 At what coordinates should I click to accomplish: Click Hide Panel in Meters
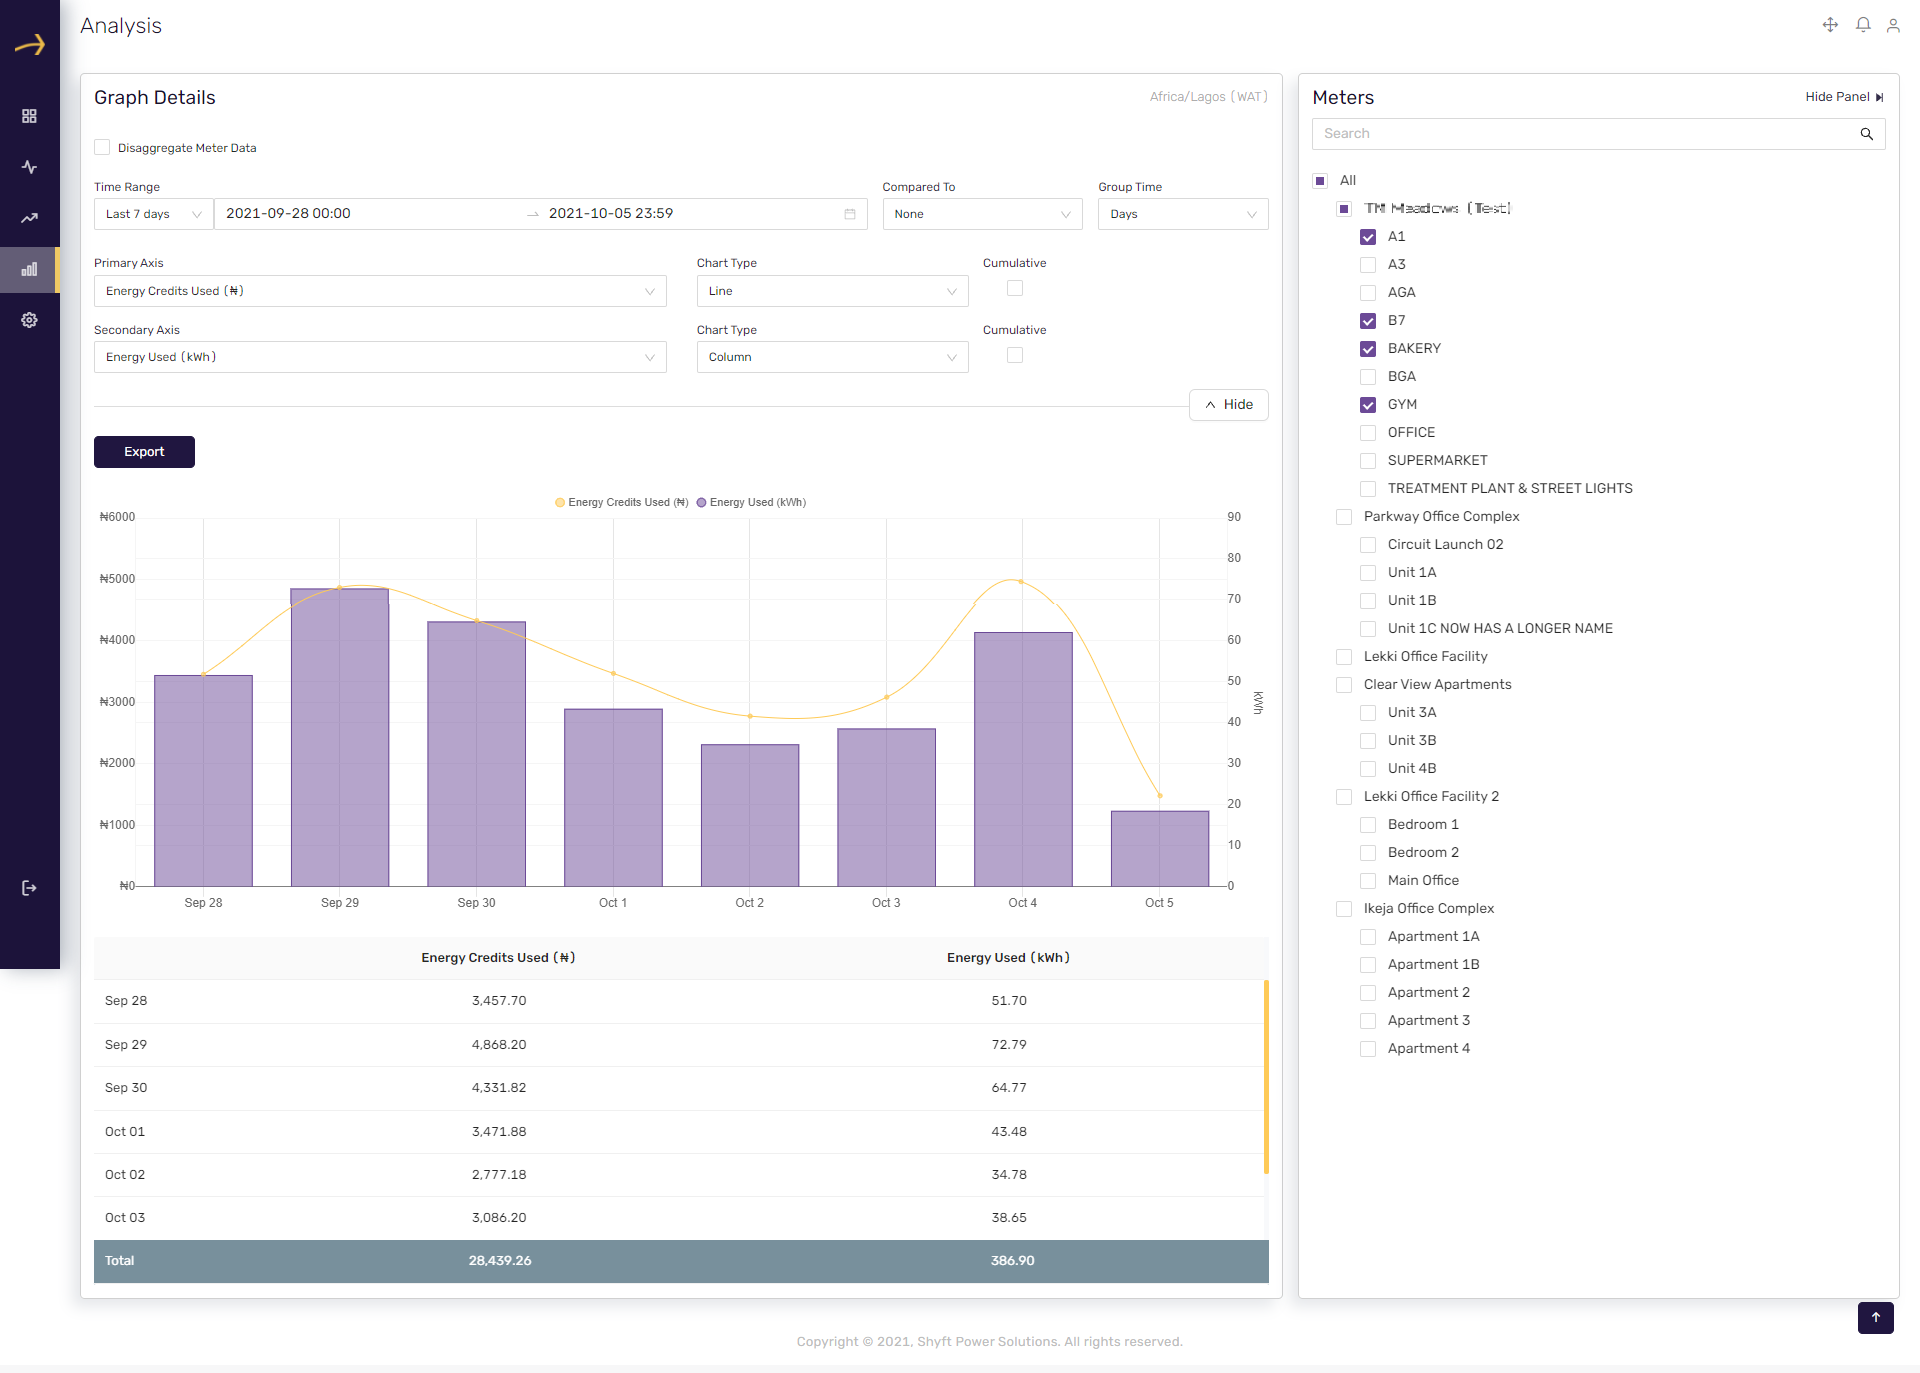(1844, 97)
